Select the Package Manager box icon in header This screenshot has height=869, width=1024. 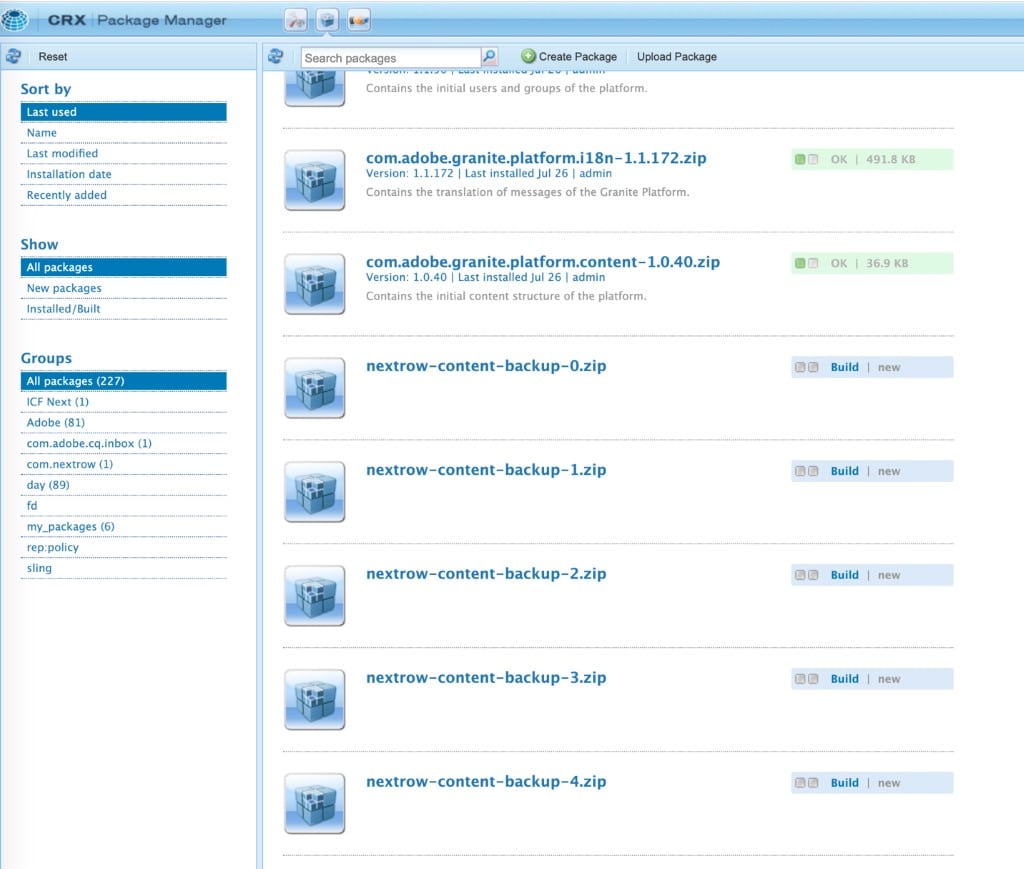(327, 20)
